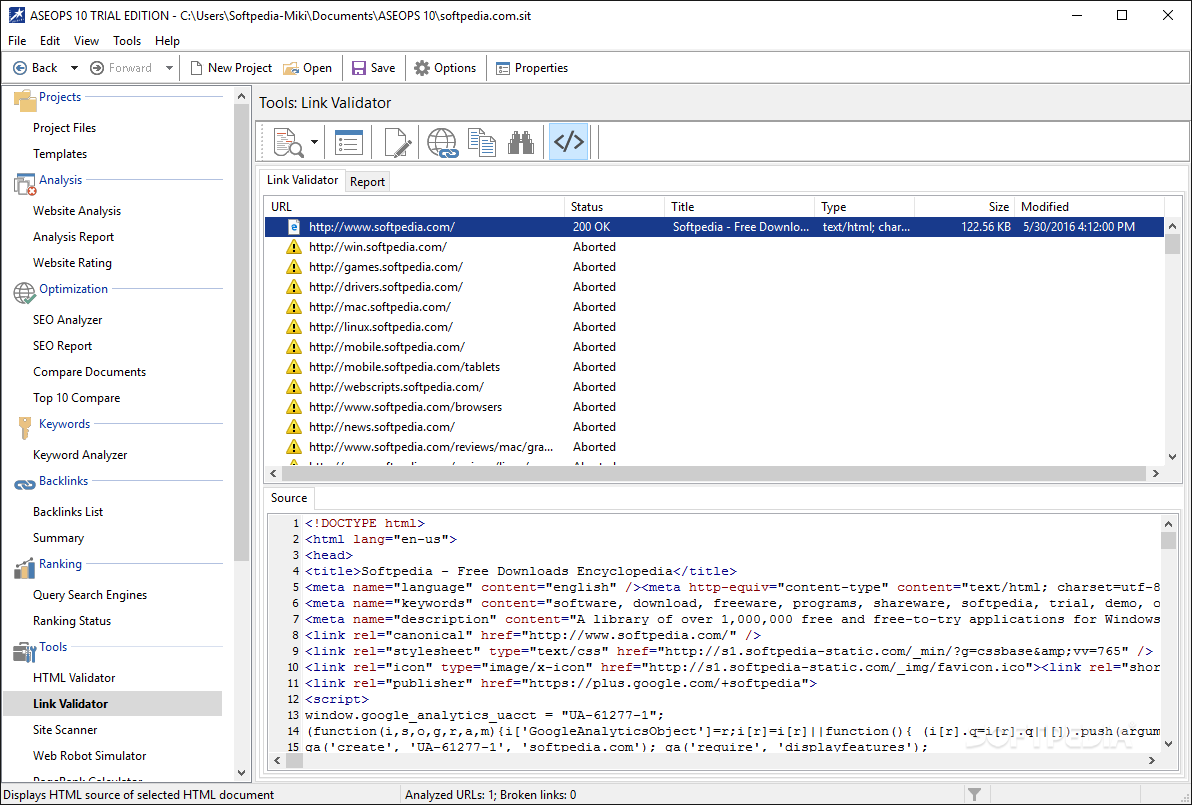This screenshot has height=805, width=1192.
Task: Switch to the Report tab
Action: [367, 182]
